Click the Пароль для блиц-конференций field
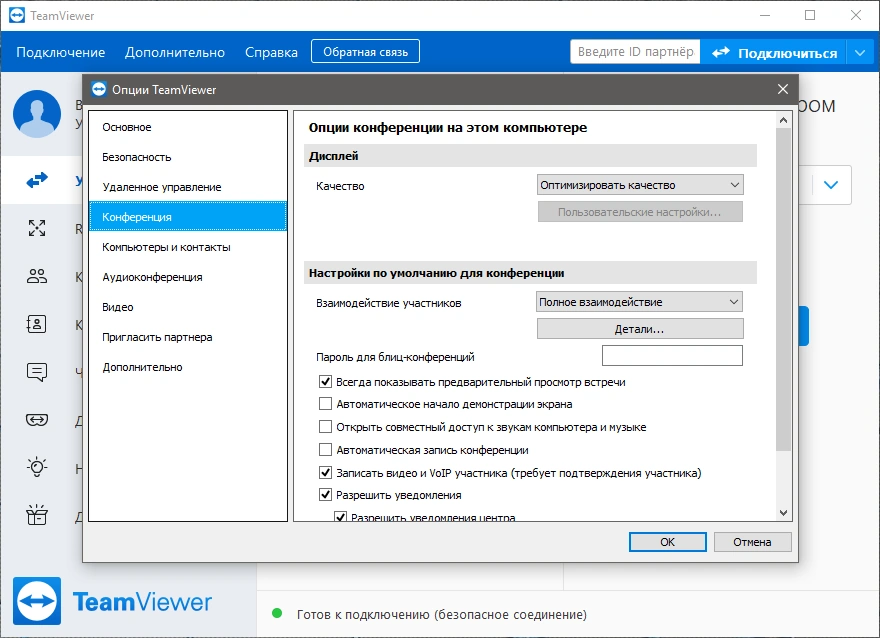This screenshot has height=638, width=880. coord(672,356)
